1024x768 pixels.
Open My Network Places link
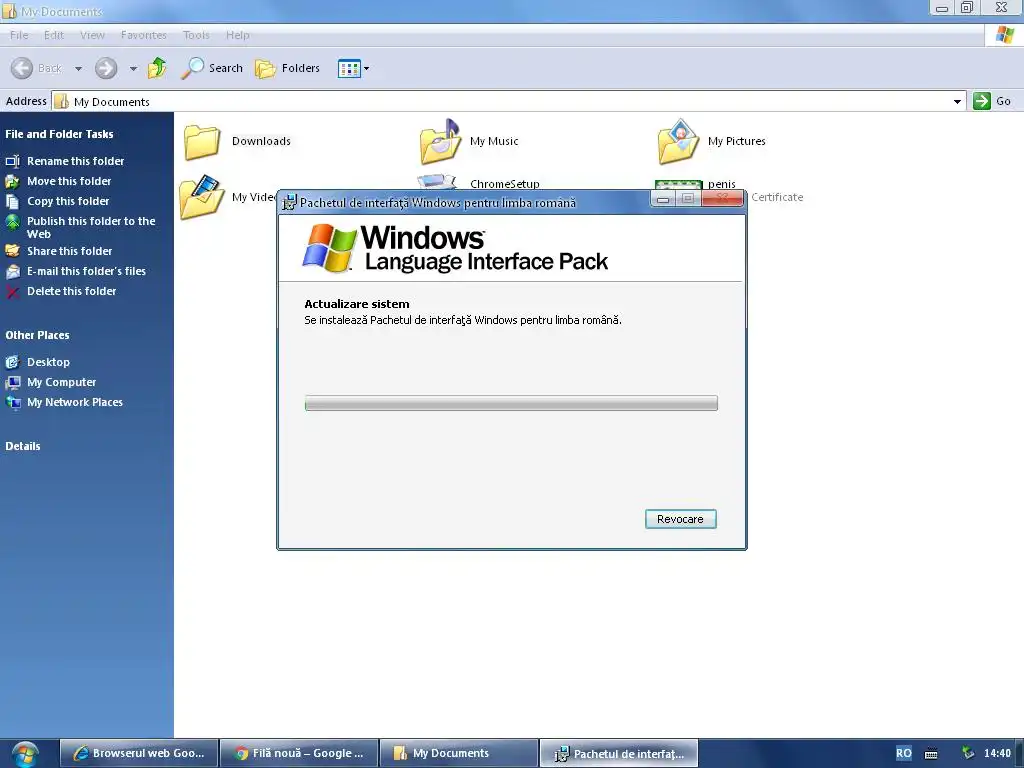pos(74,402)
